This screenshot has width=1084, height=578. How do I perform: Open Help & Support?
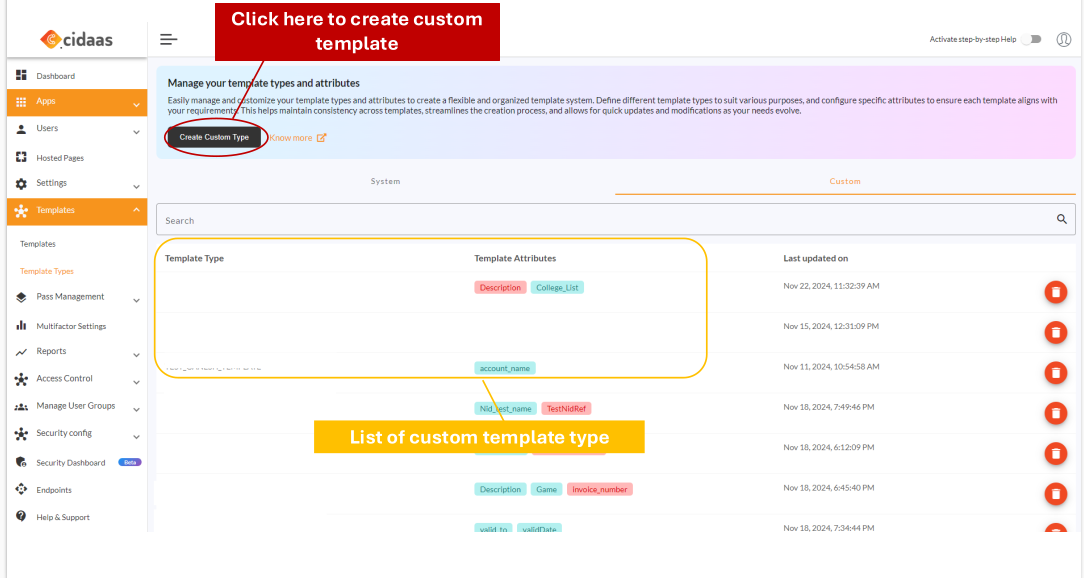[x=21, y=516]
